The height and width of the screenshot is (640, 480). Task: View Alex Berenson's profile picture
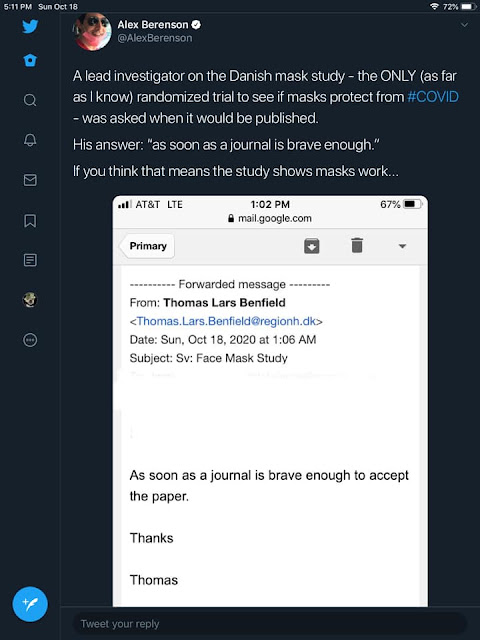92,31
